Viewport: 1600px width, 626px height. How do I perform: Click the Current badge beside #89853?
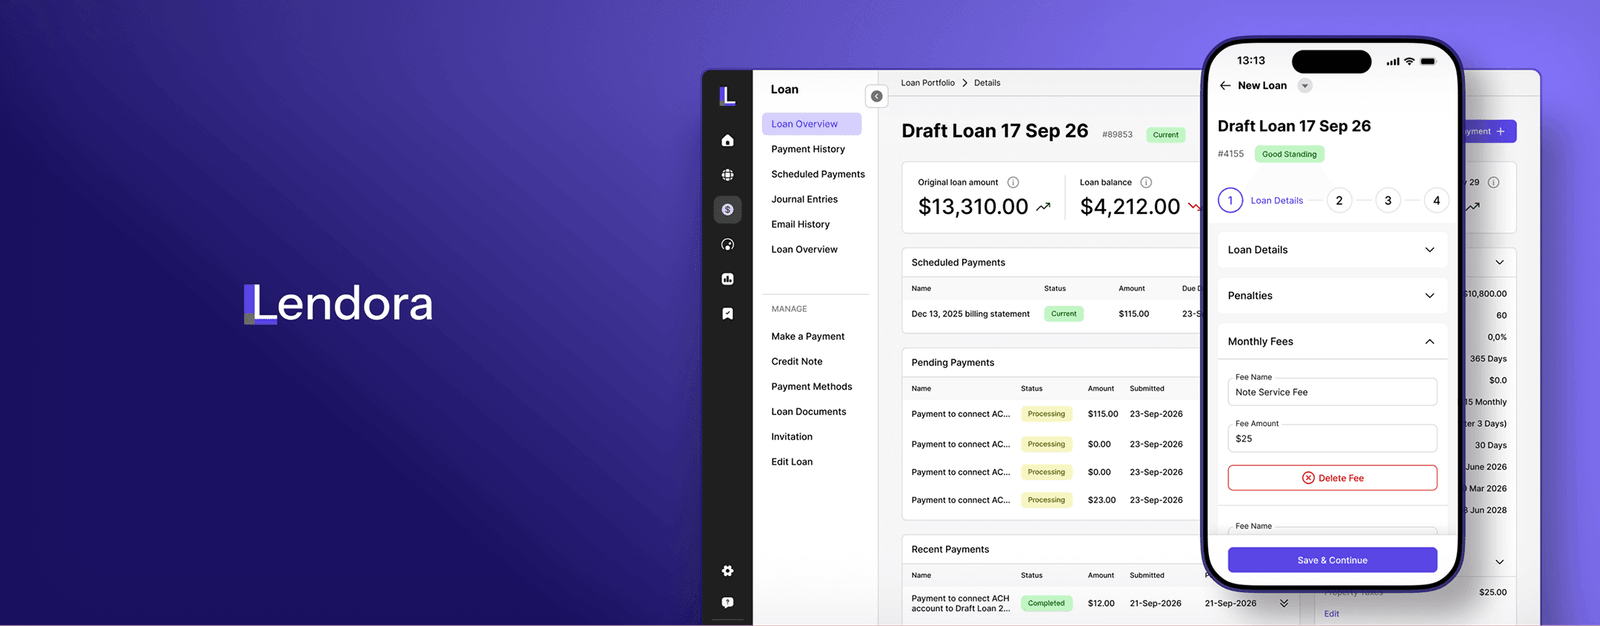[x=1165, y=135]
